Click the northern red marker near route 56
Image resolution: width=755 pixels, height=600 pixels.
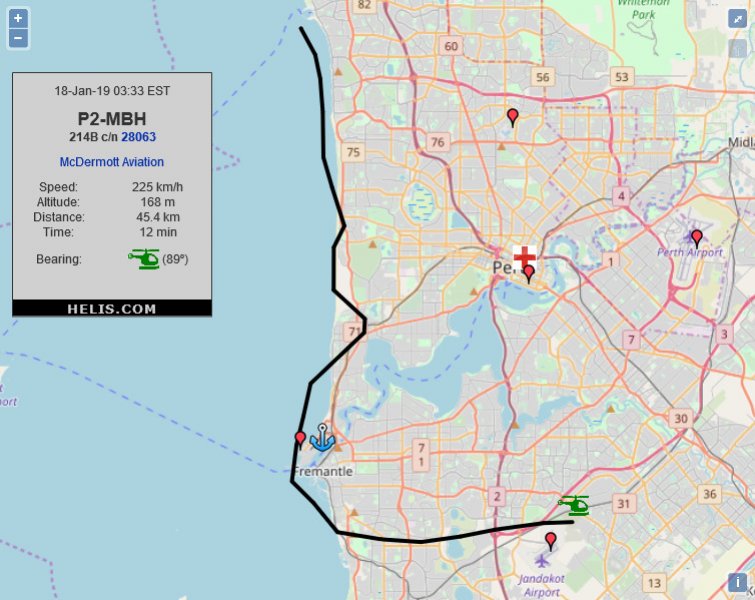tap(513, 117)
